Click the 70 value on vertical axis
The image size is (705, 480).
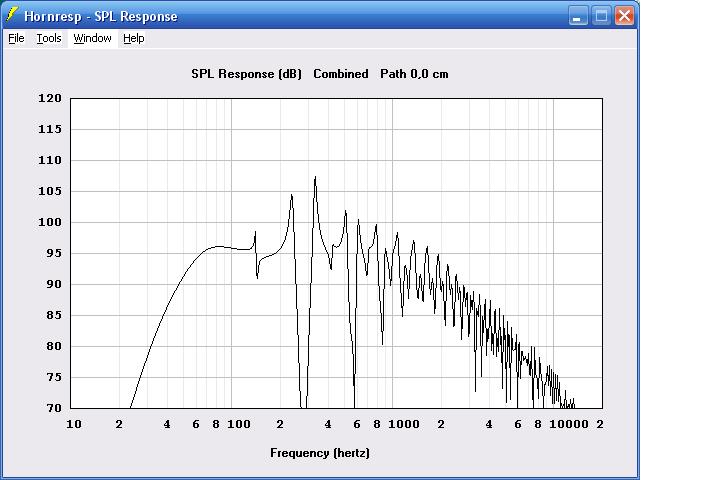[54, 409]
